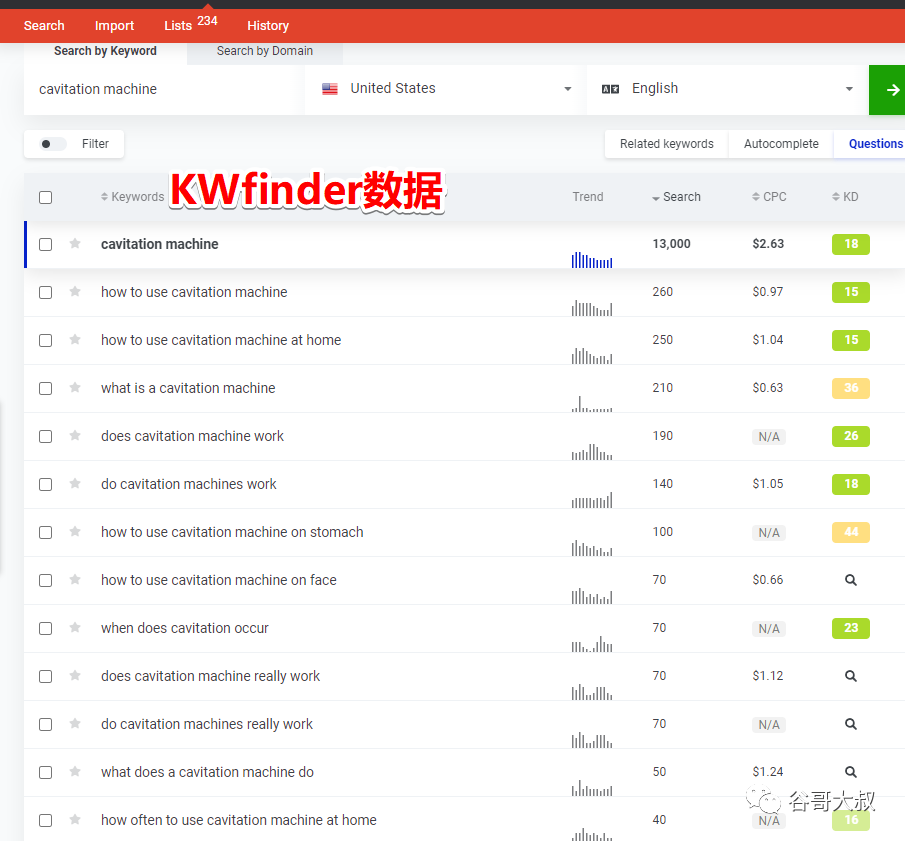
Task: Star 'does cavitation machine work' row
Action: tap(75, 435)
